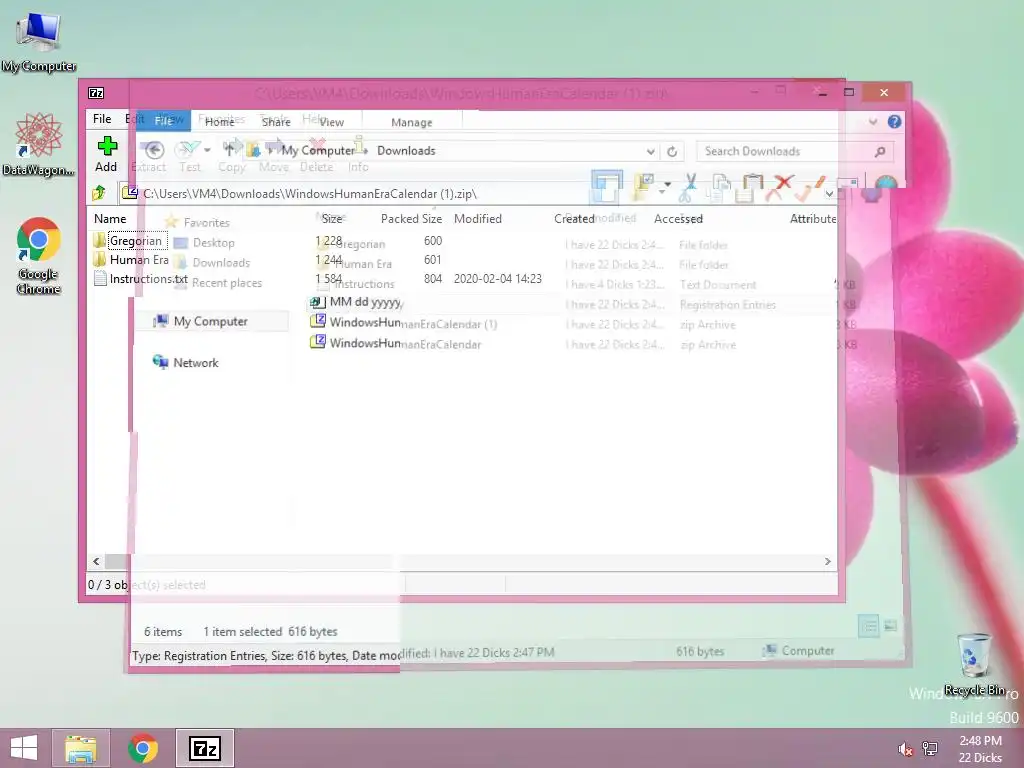The height and width of the screenshot is (768, 1024).
Task: Click 7-Zip on the taskbar
Action: pyautogui.click(x=204, y=748)
